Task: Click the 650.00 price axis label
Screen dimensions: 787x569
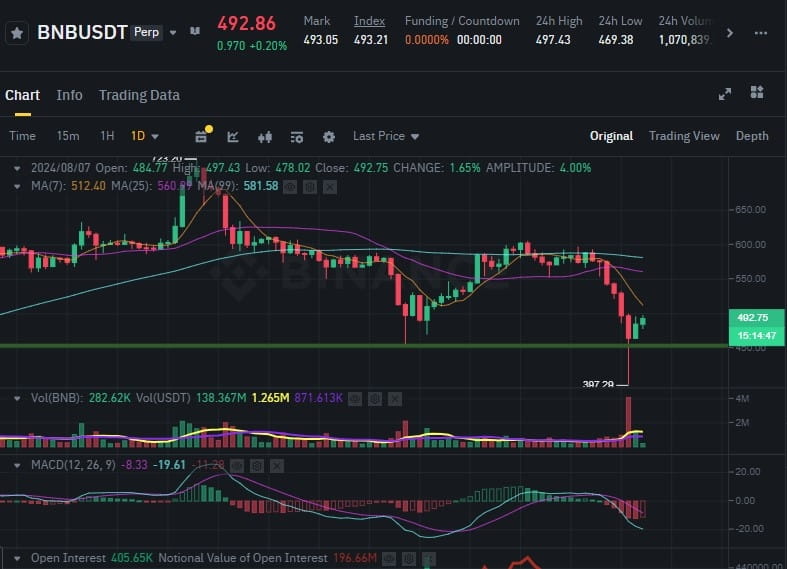Action: pyautogui.click(x=750, y=210)
